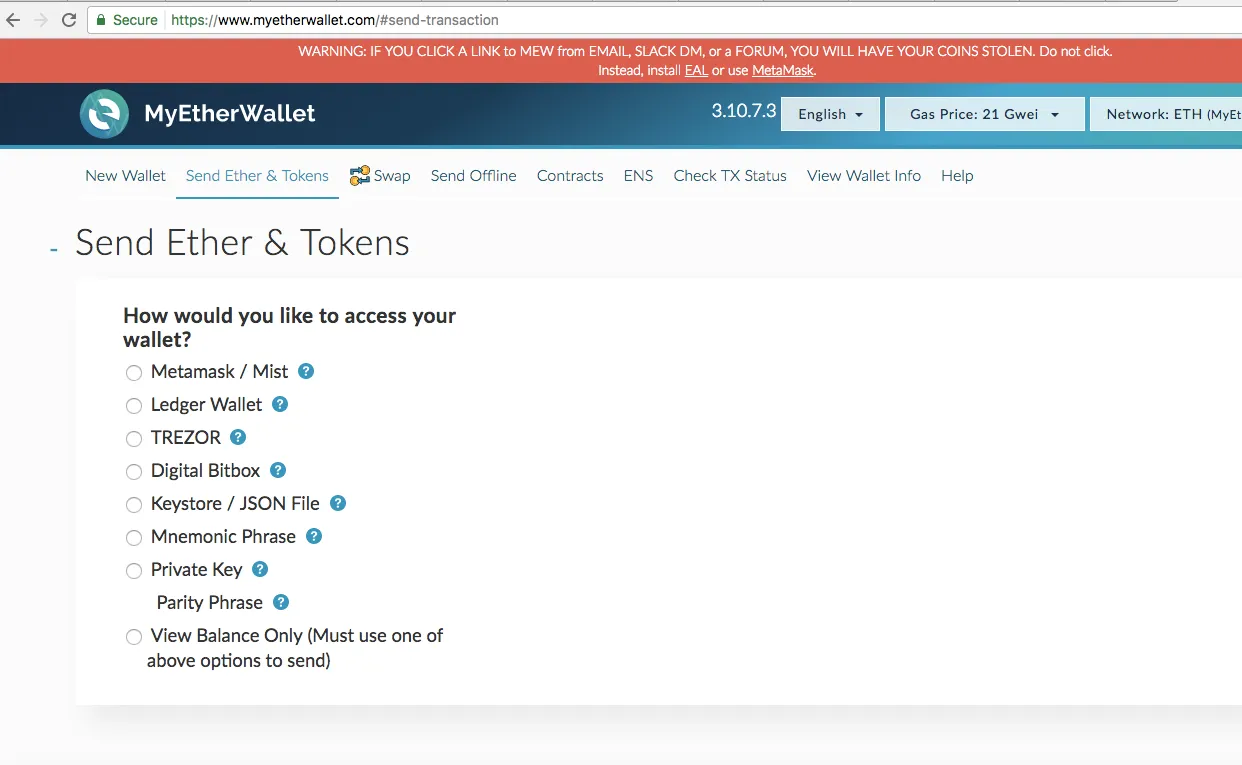This screenshot has width=1242, height=765.
Task: Click the browser back arrow
Action: click(x=13, y=20)
